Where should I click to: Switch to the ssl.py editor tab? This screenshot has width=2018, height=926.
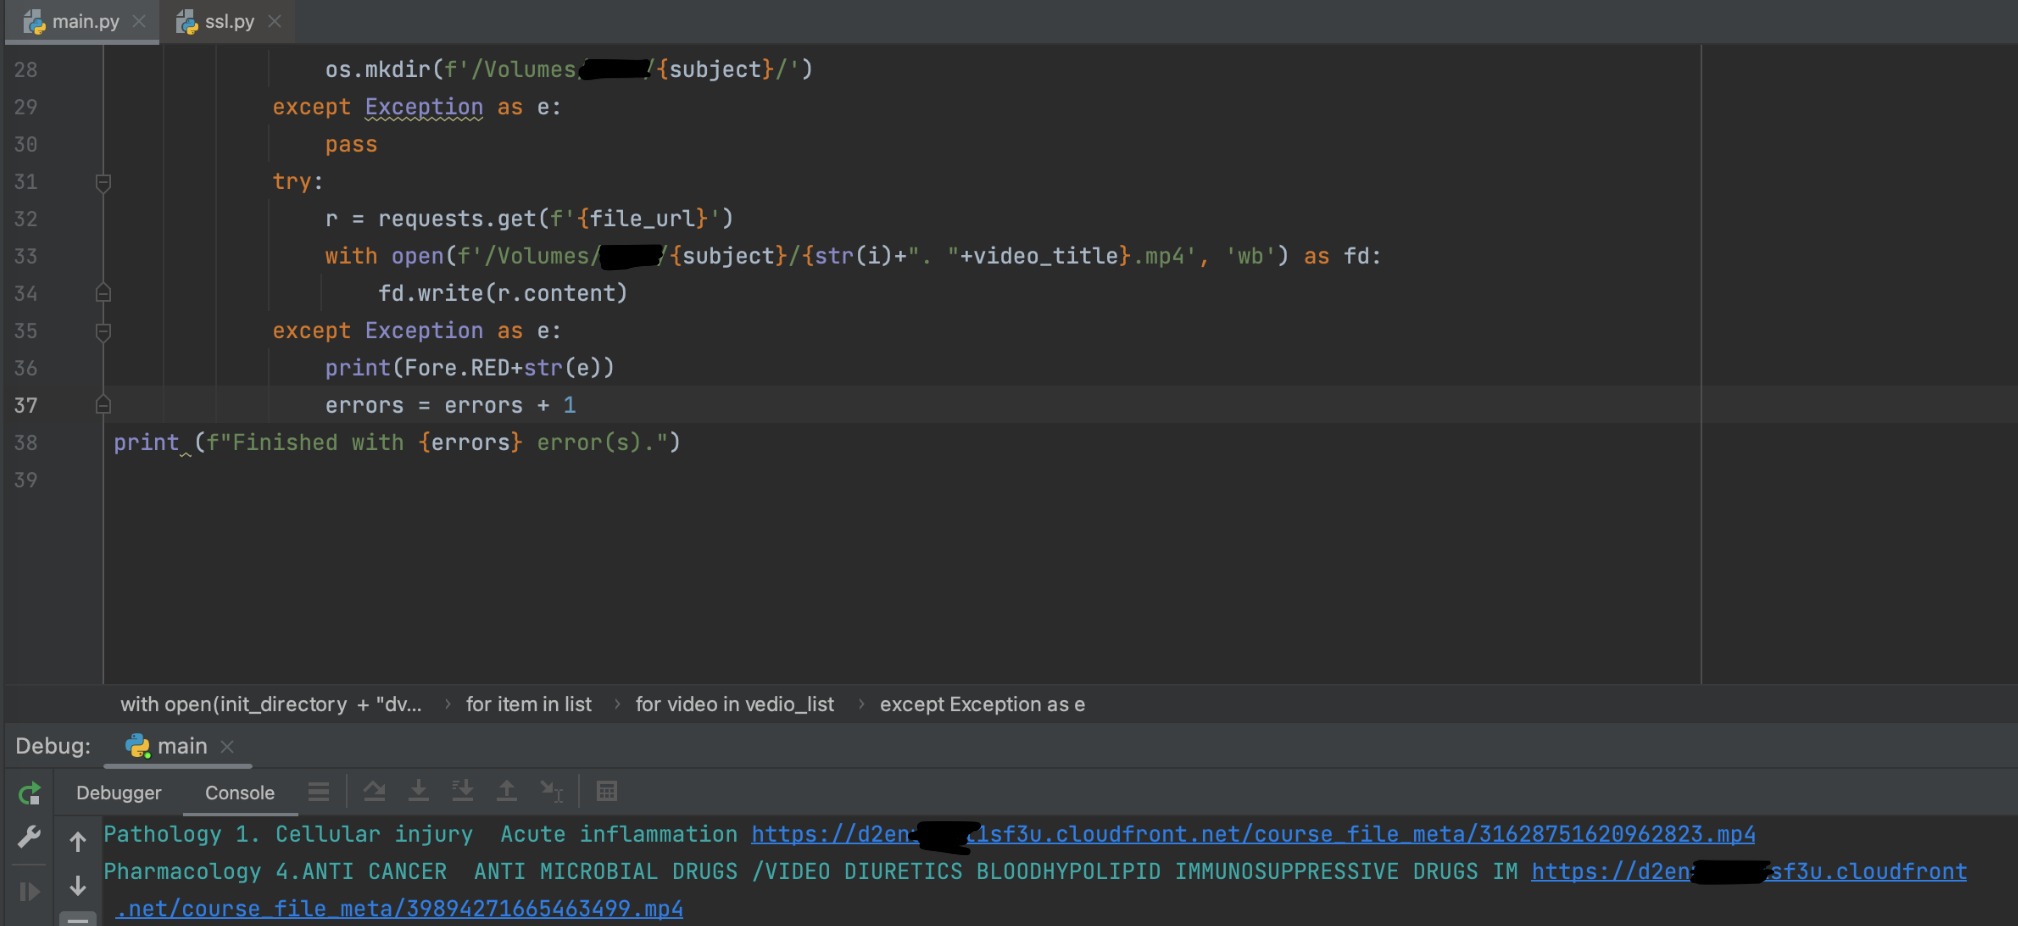point(228,21)
